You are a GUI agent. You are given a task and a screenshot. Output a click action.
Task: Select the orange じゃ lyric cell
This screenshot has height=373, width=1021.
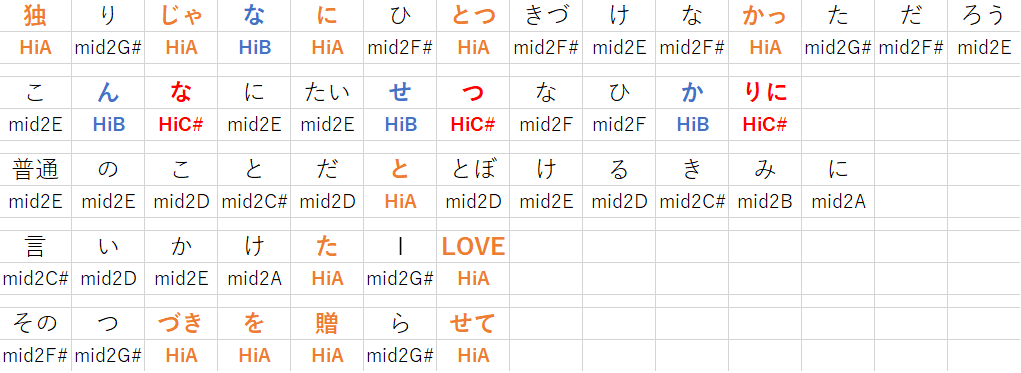pyautogui.click(x=182, y=16)
